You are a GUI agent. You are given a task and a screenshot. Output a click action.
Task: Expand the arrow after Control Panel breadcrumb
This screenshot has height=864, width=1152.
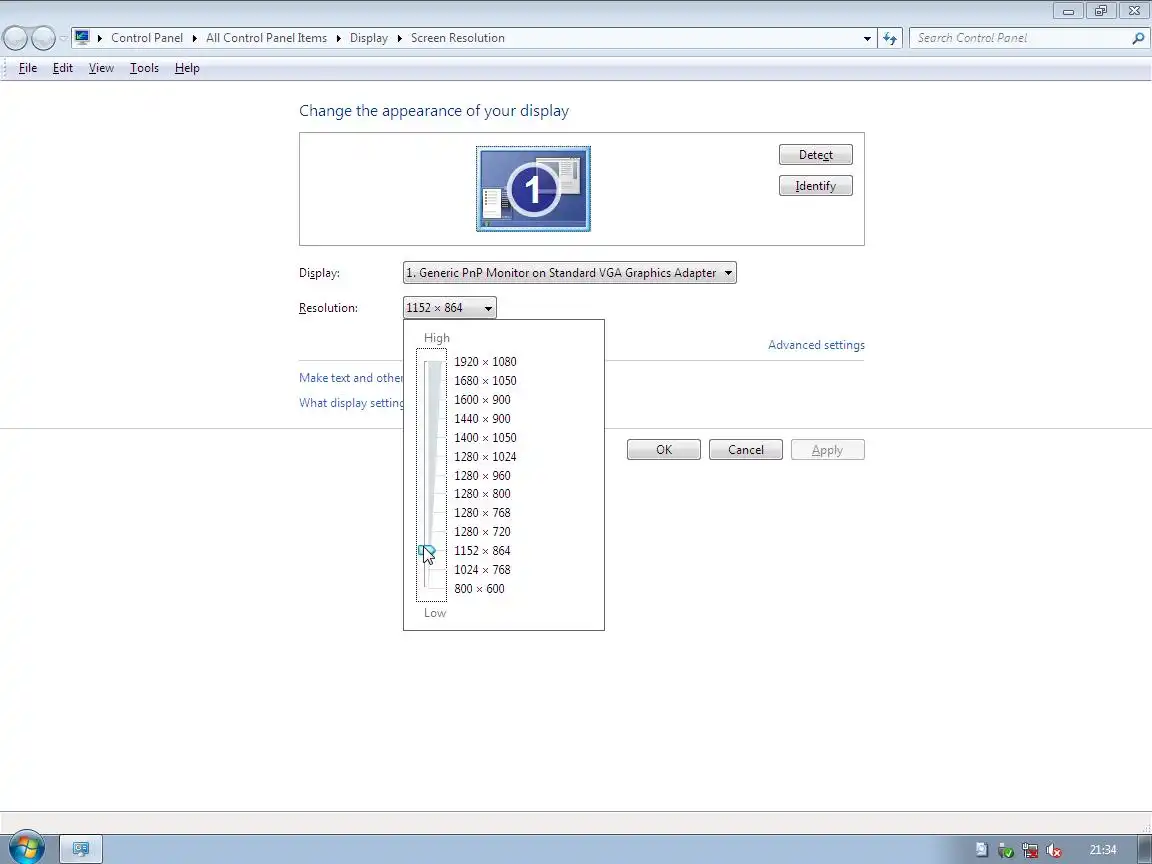coord(195,38)
